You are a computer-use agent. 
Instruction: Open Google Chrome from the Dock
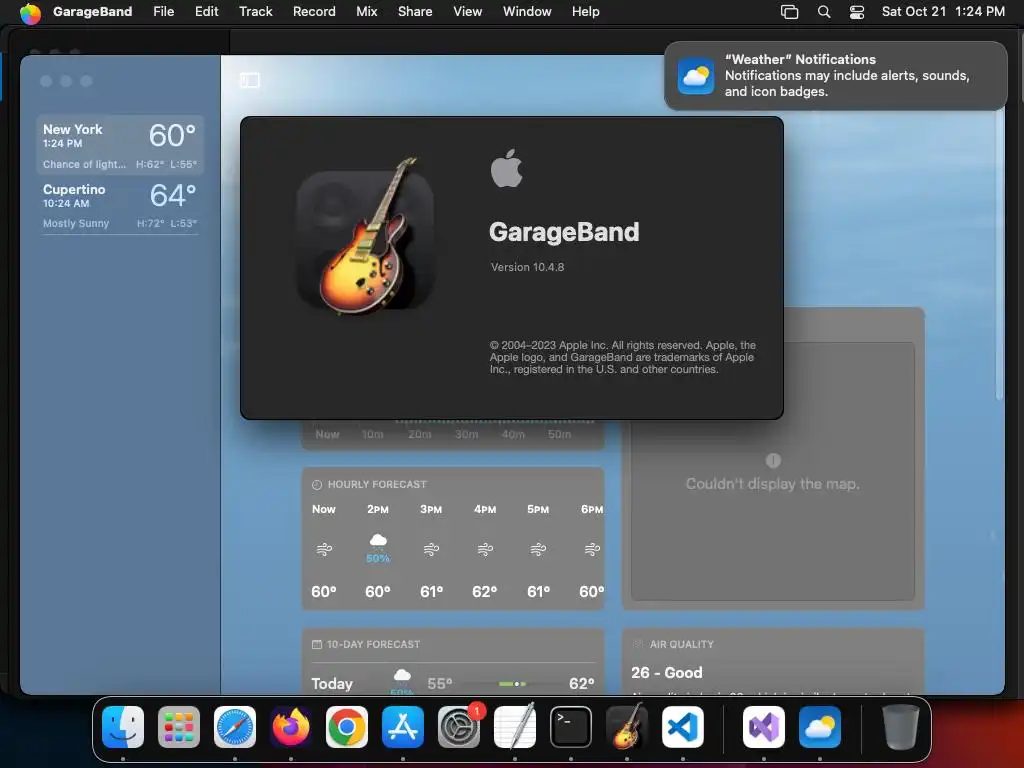[347, 727]
